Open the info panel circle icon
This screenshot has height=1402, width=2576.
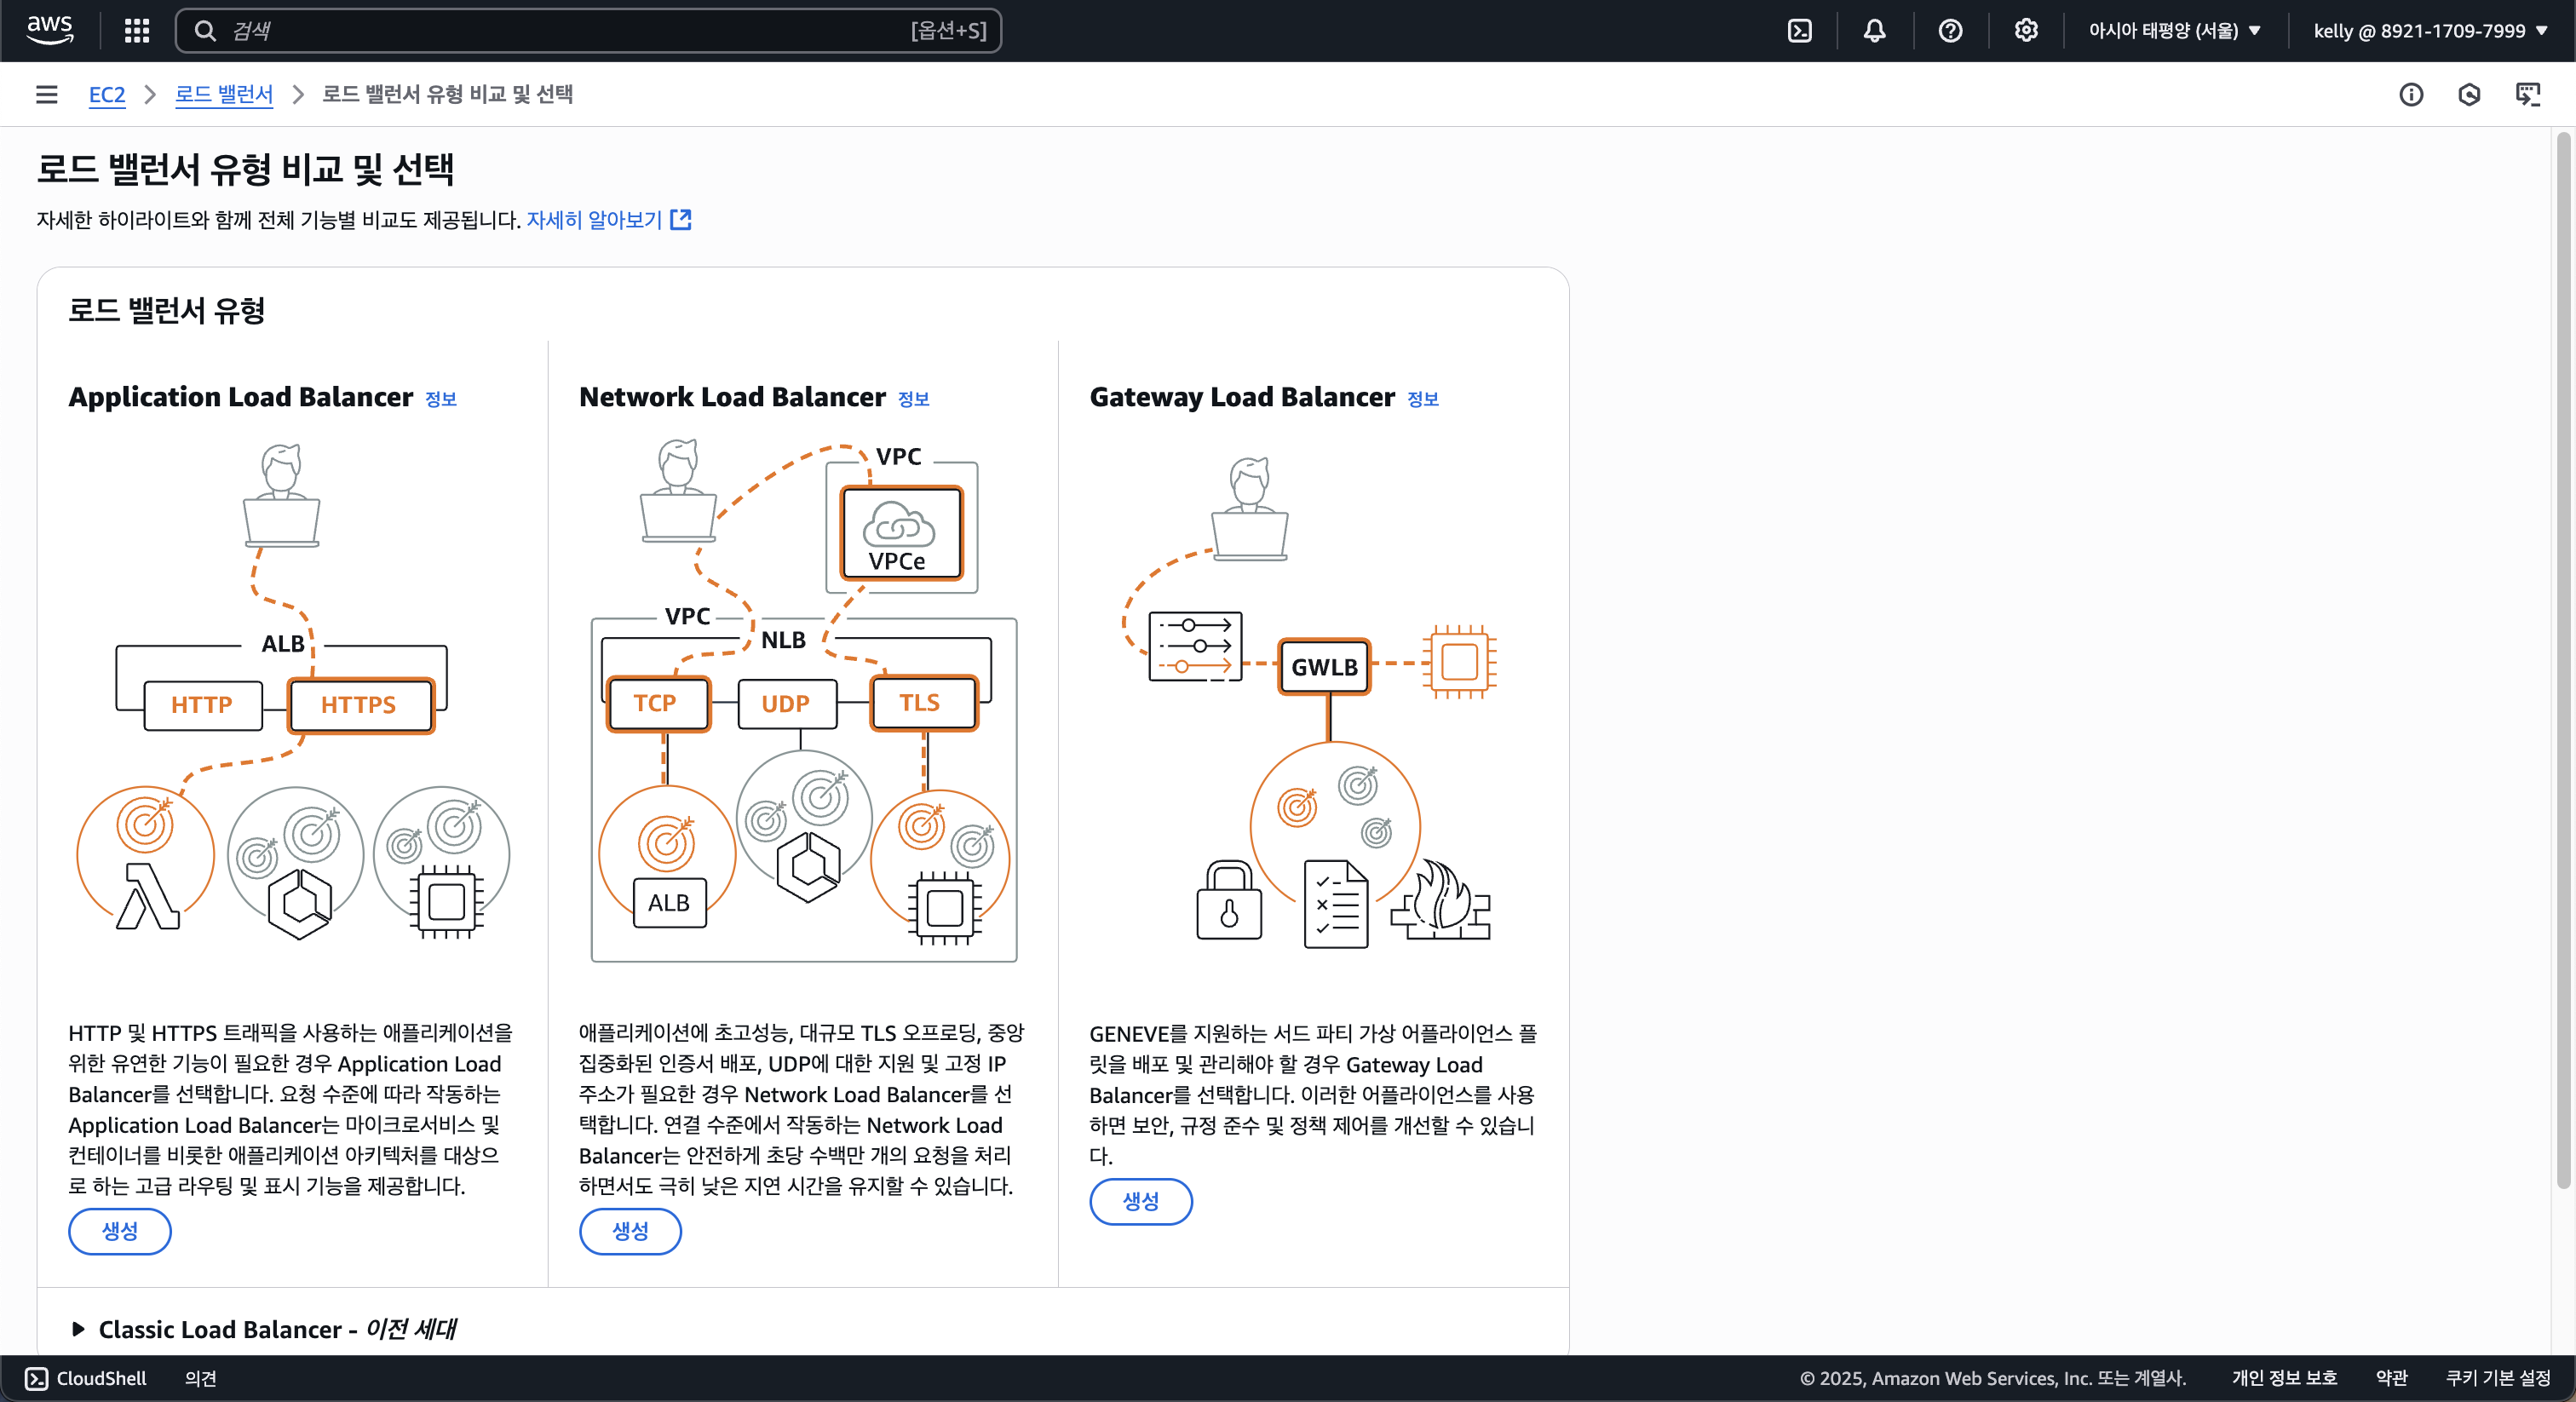2410,94
